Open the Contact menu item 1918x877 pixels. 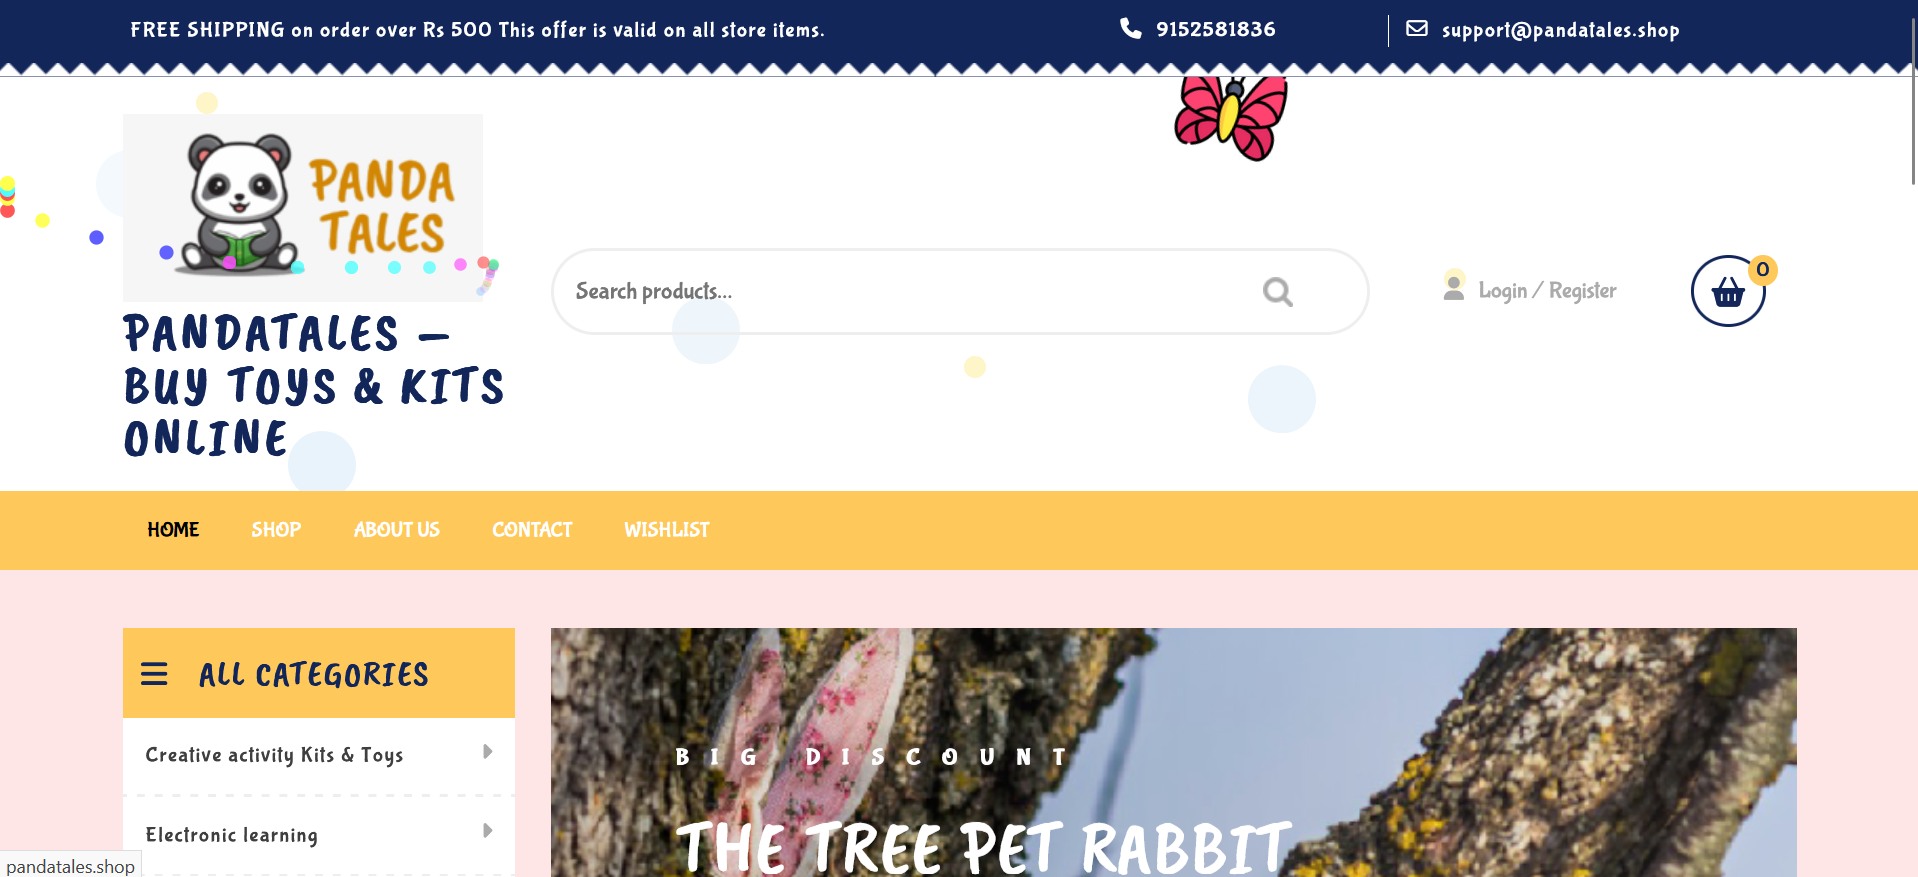point(532,530)
